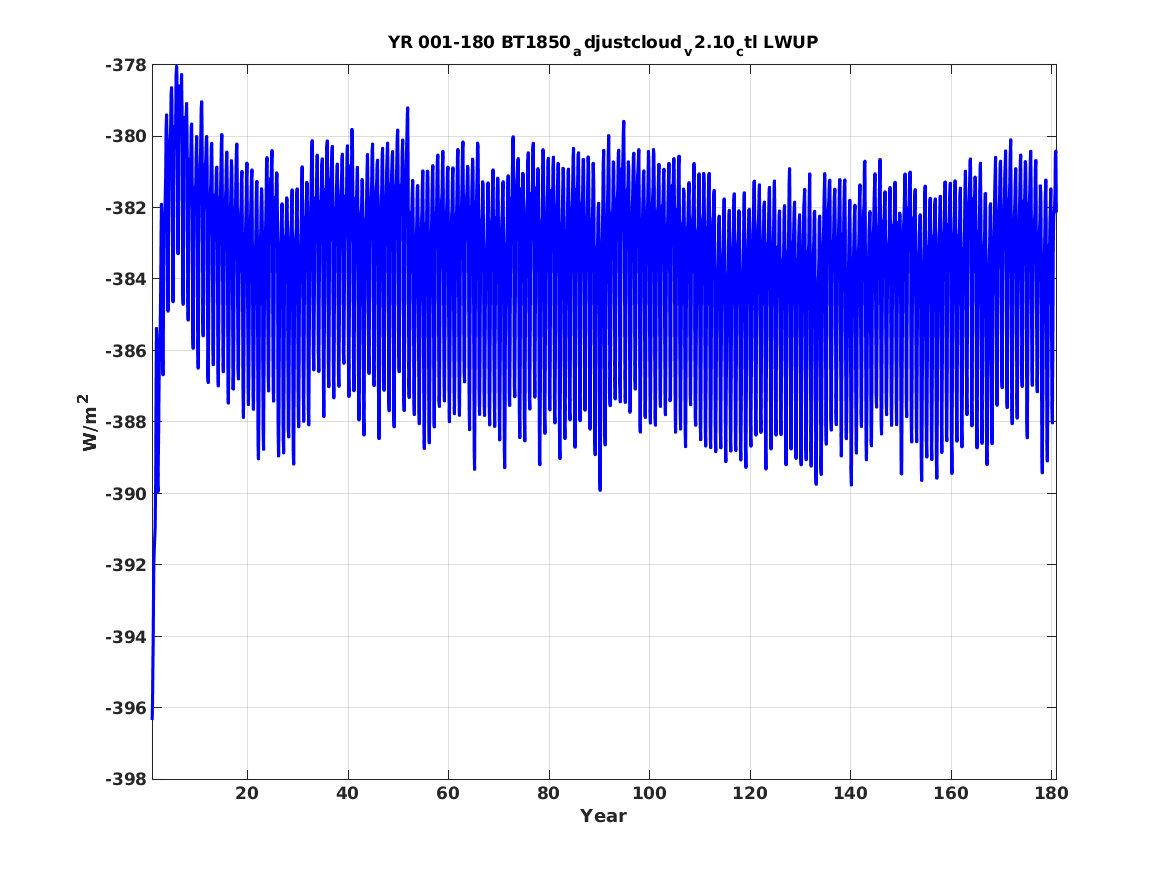Click y-axis tick label "-394"
The width and height of the screenshot is (1167, 875).
tap(125, 637)
